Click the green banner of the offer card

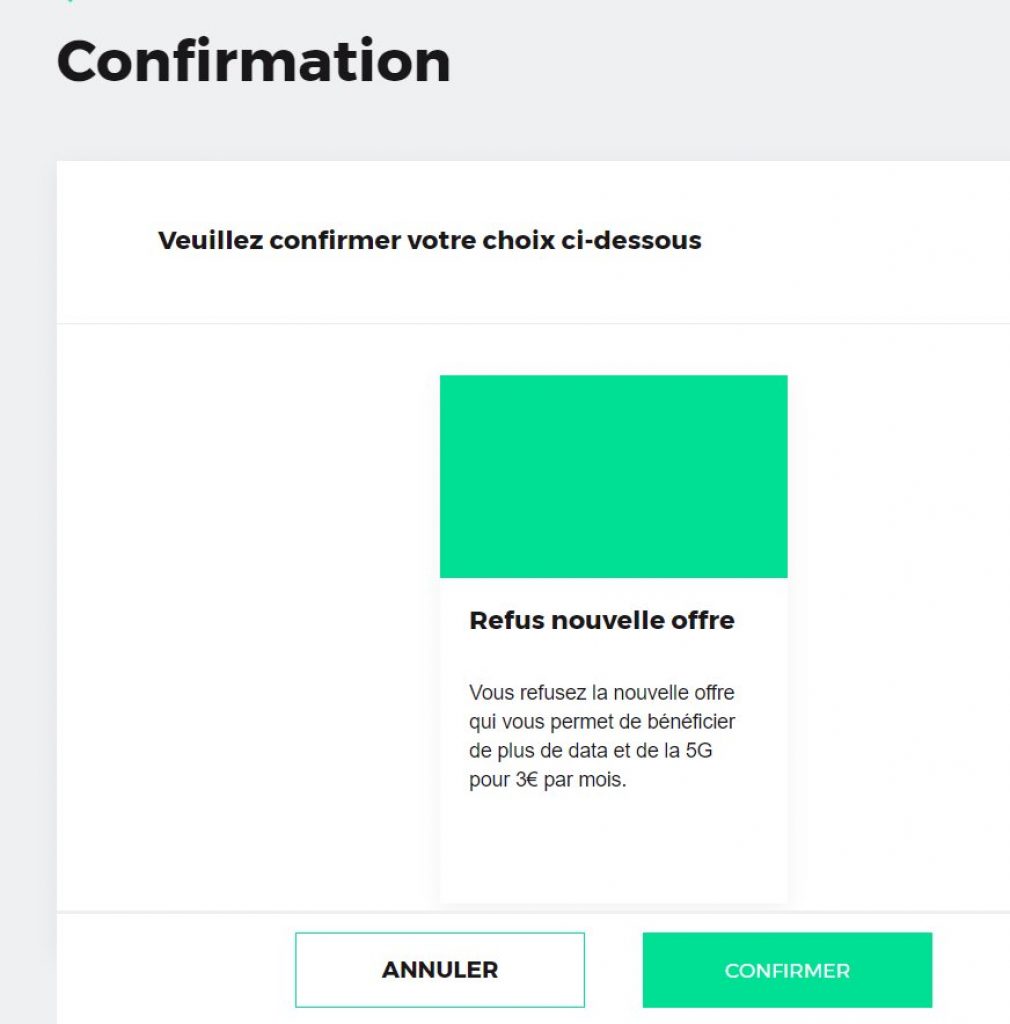613,476
